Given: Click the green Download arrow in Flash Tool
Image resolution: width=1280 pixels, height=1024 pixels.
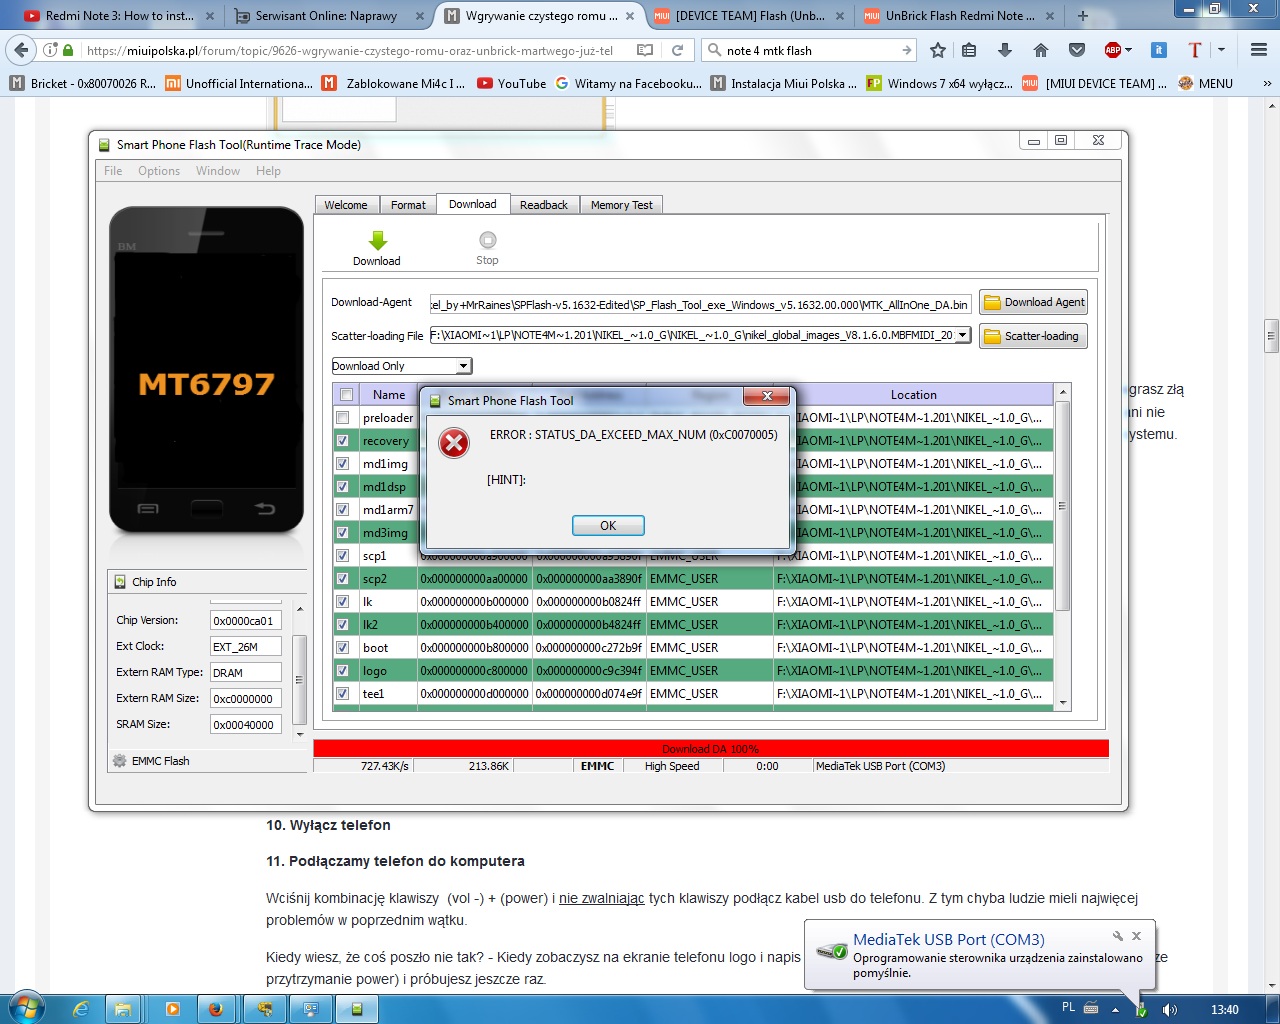Looking at the screenshot, I should pyautogui.click(x=377, y=241).
